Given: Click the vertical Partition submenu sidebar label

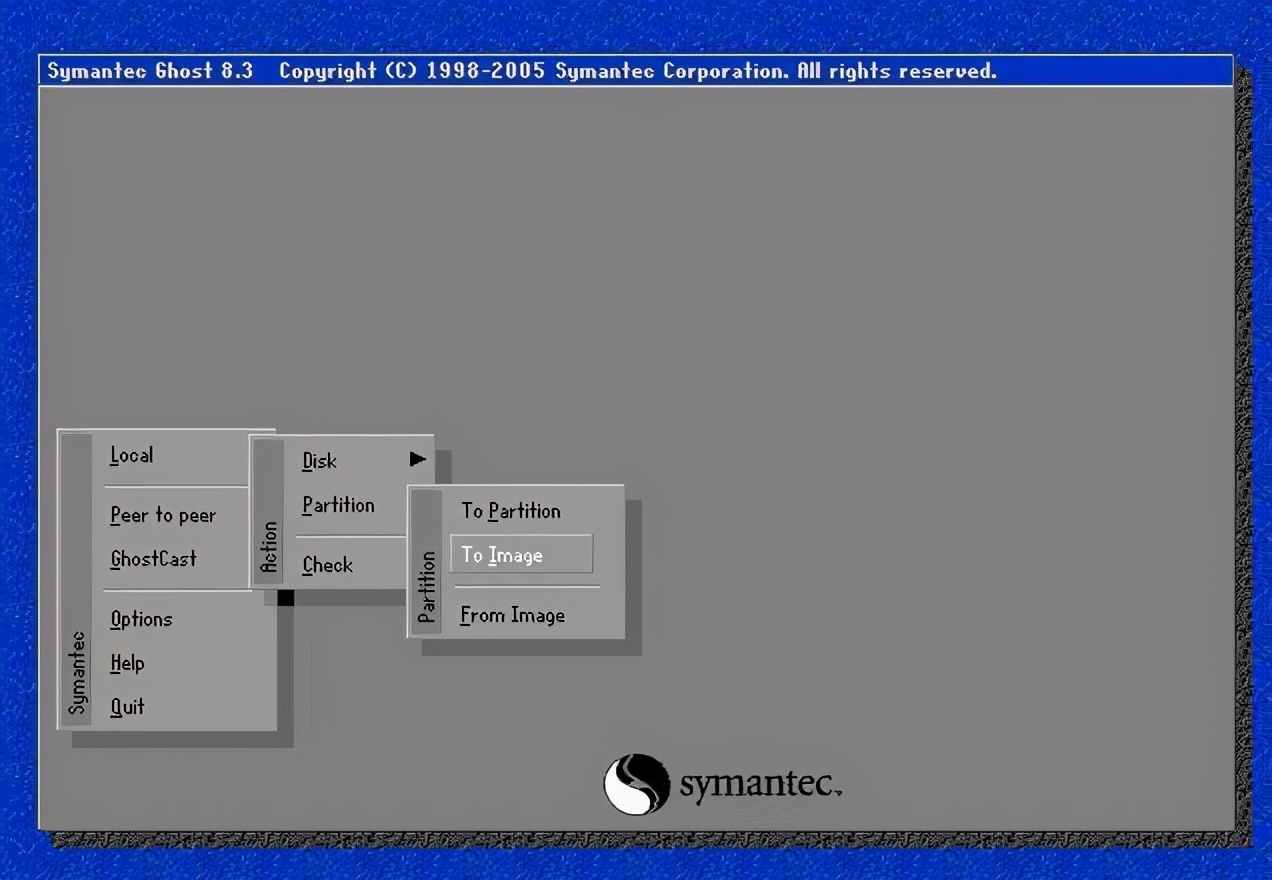Looking at the screenshot, I should (x=427, y=587).
